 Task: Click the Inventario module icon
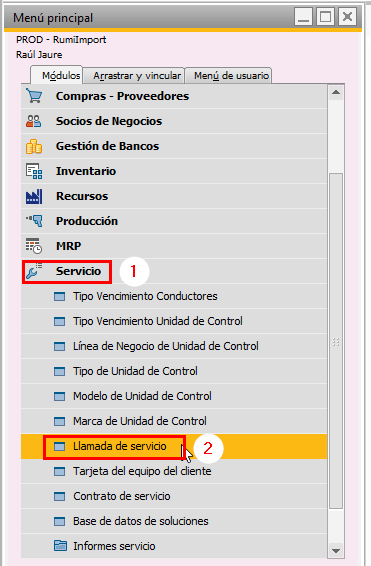(x=34, y=171)
